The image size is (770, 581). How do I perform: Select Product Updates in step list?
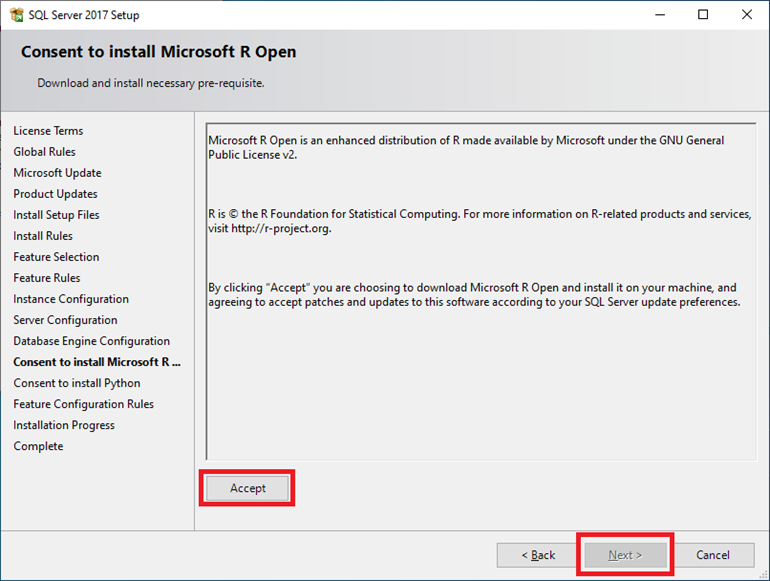(x=55, y=194)
